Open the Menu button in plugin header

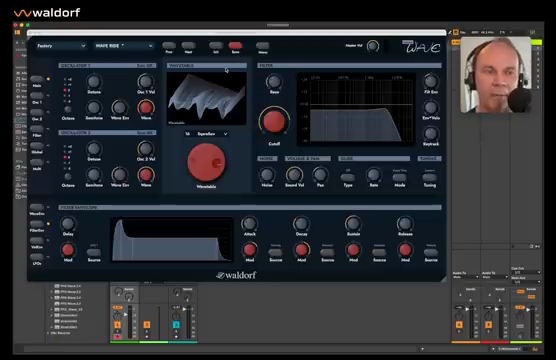click(x=262, y=45)
